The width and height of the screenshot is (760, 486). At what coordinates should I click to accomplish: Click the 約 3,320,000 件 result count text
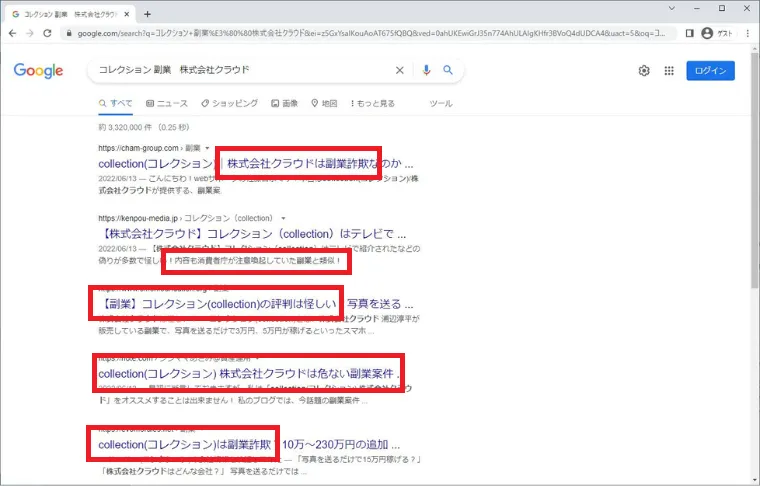[x=143, y=127]
